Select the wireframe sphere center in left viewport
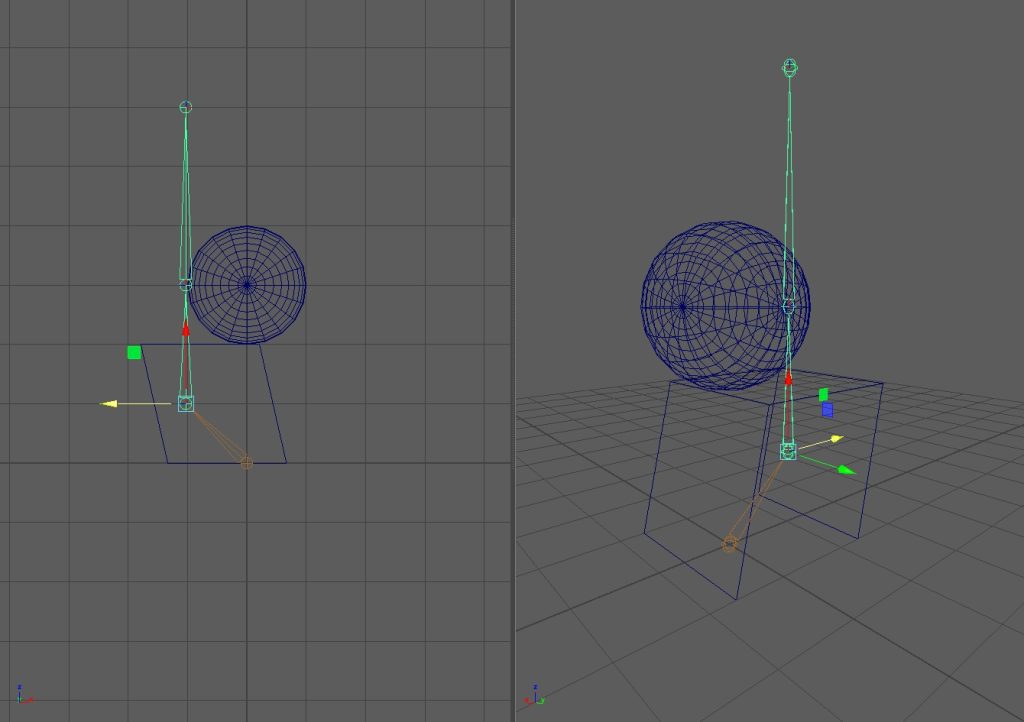This screenshot has height=722, width=1024. (247, 285)
